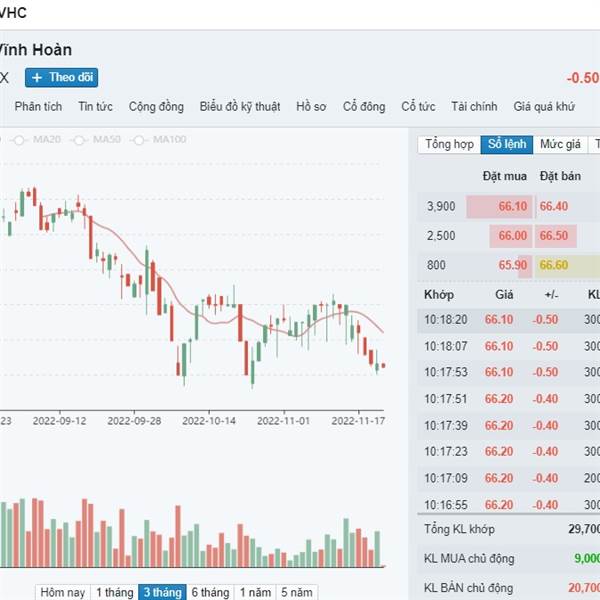Click the Theo dõi follow button
Image resolution: width=600 pixels, height=600 pixels.
pos(61,77)
